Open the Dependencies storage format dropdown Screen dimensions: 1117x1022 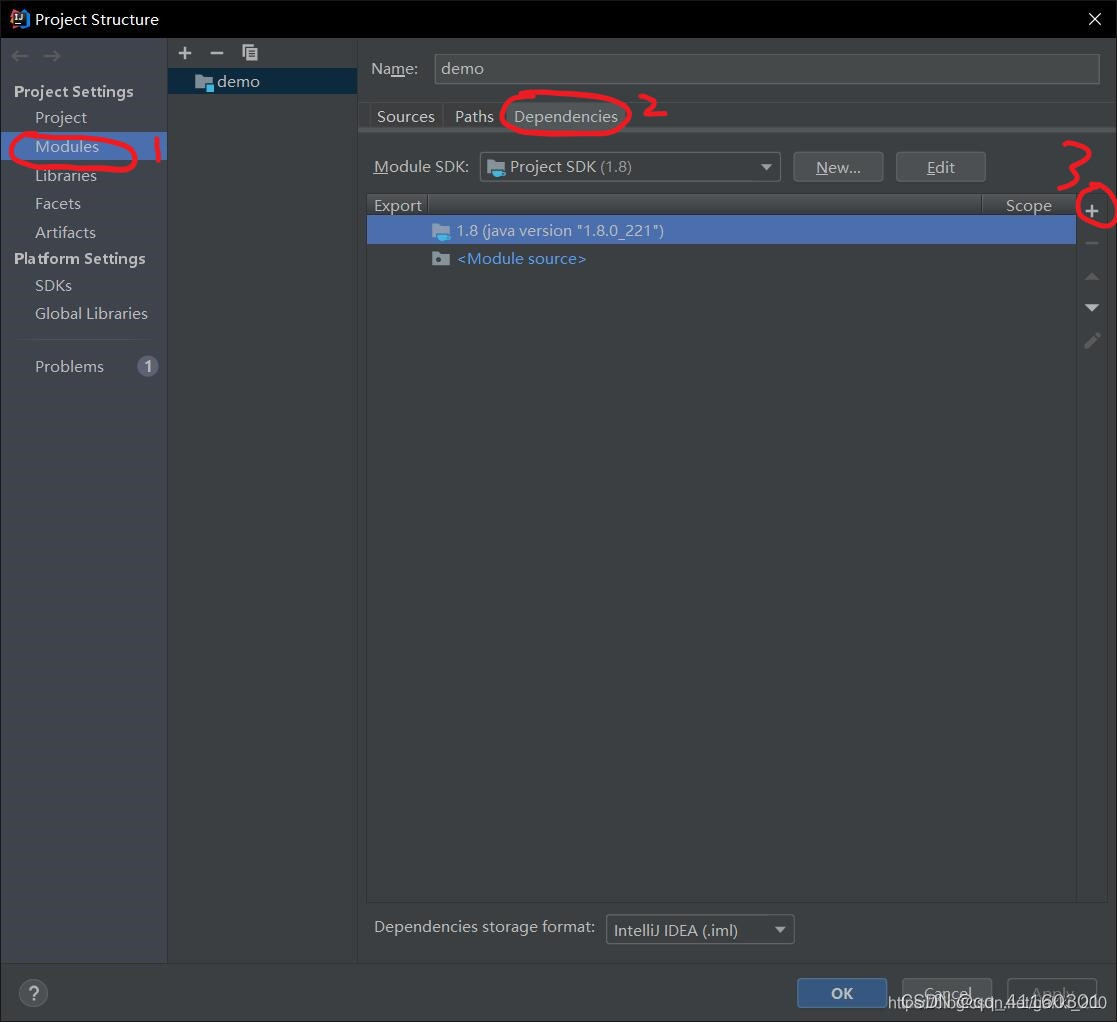pos(699,929)
